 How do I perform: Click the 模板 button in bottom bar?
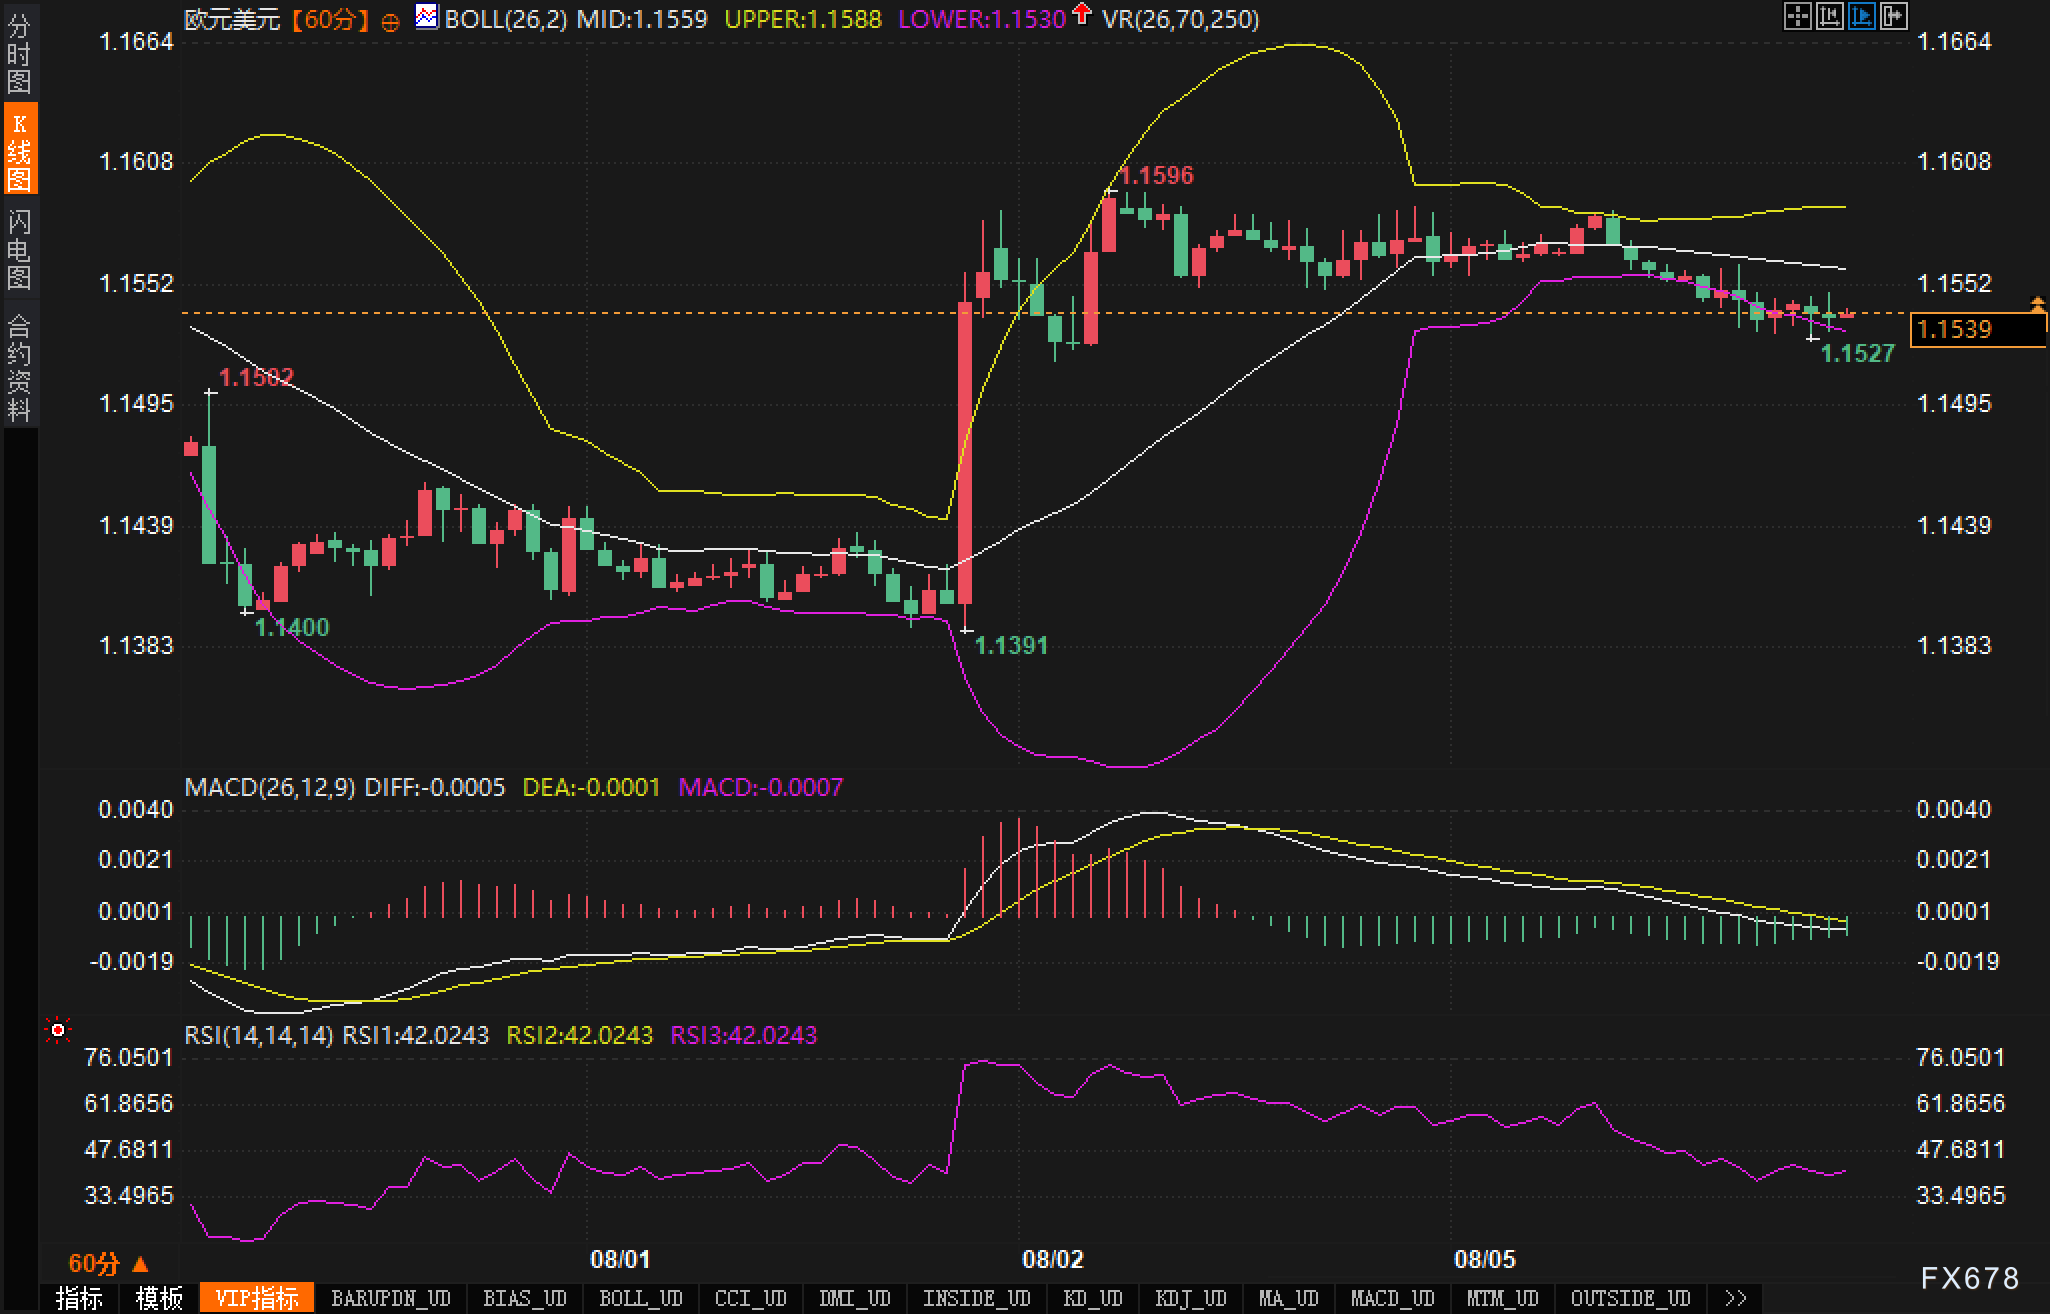[159, 1298]
